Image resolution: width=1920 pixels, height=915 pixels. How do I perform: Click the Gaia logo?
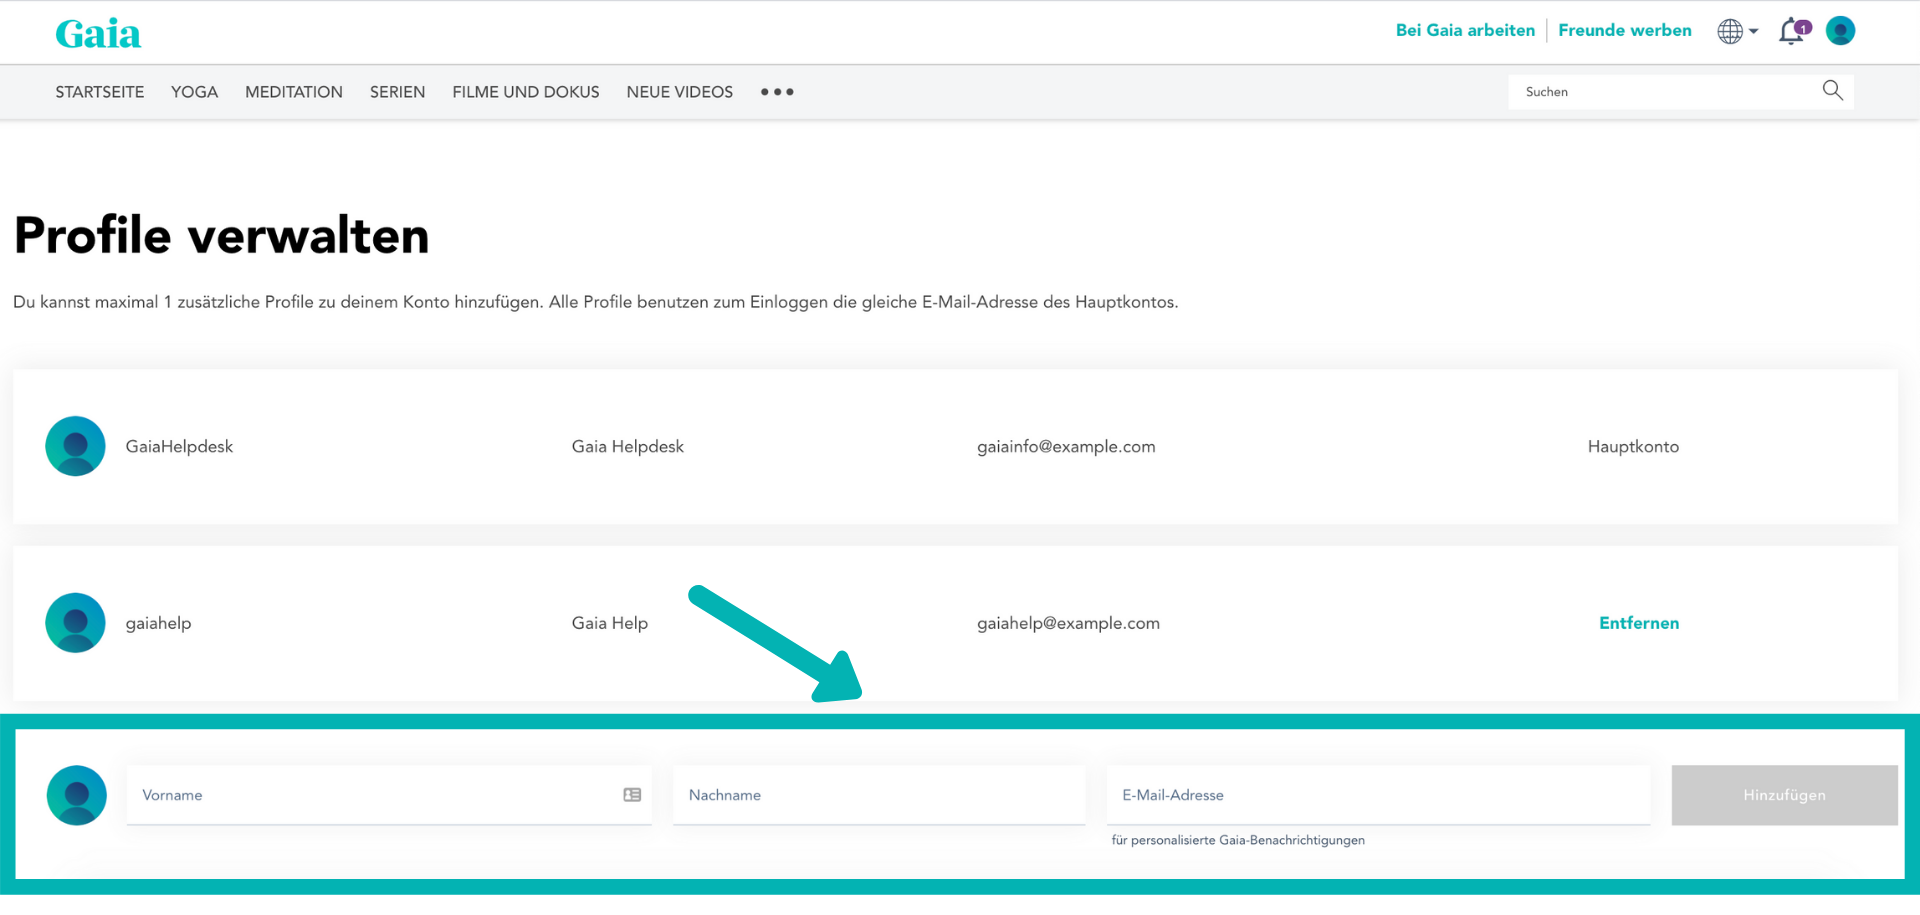click(x=98, y=34)
